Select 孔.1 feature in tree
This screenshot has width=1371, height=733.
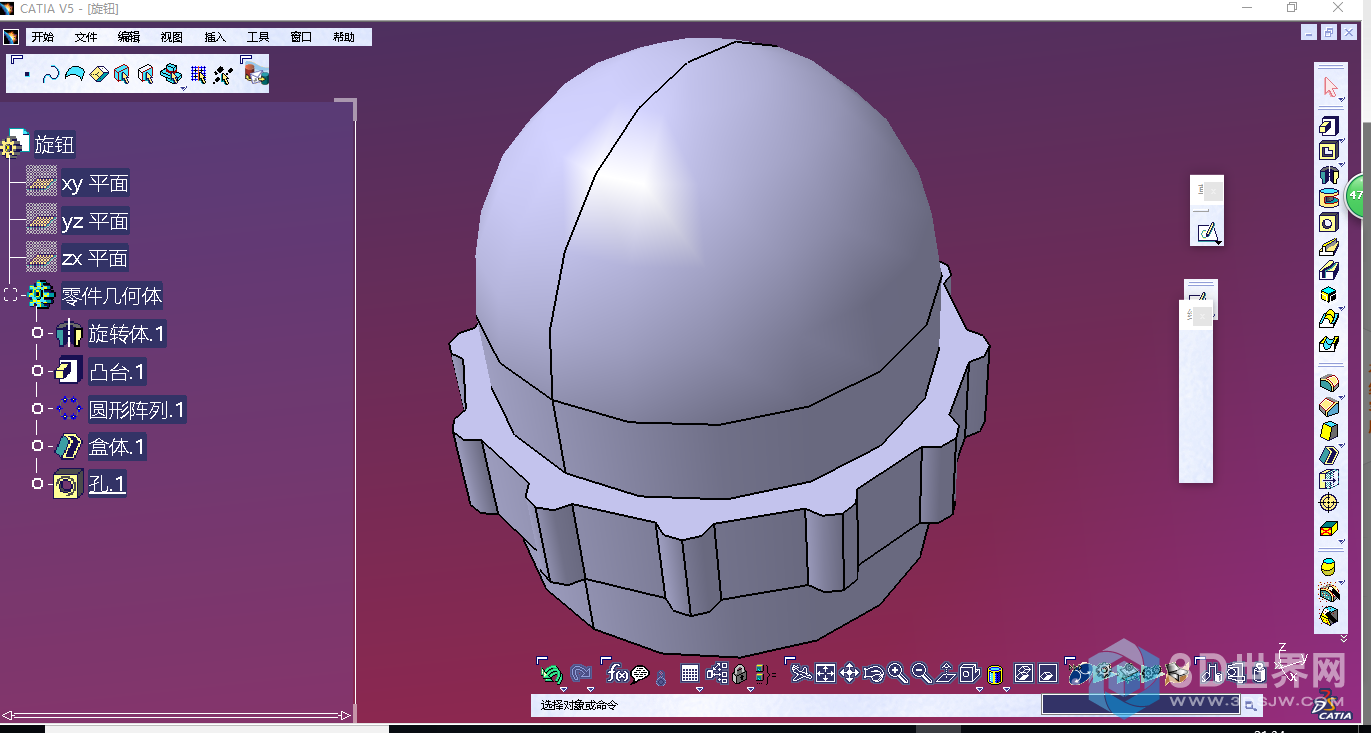pos(107,485)
